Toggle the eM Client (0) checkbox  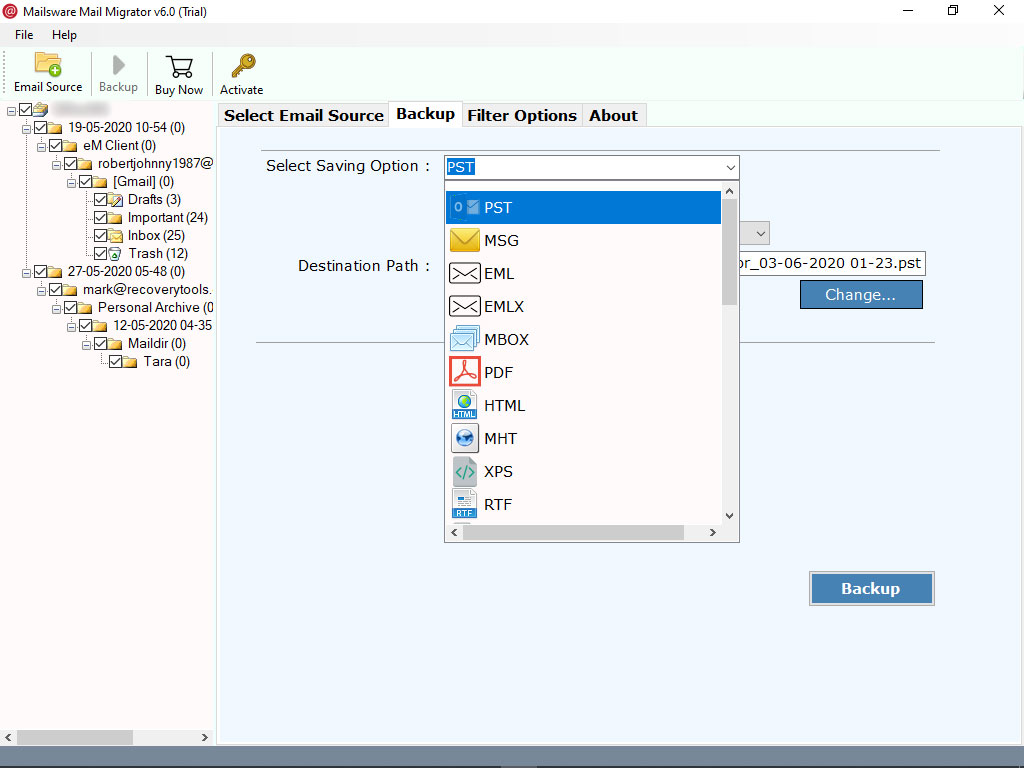pos(56,146)
